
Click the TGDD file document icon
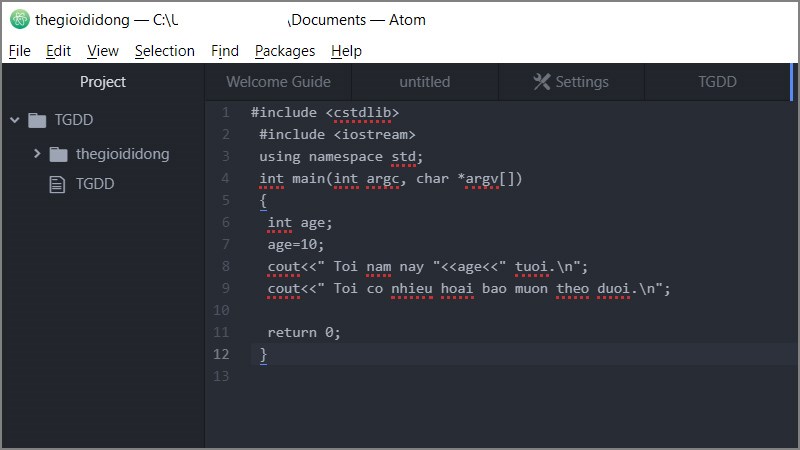(57, 184)
